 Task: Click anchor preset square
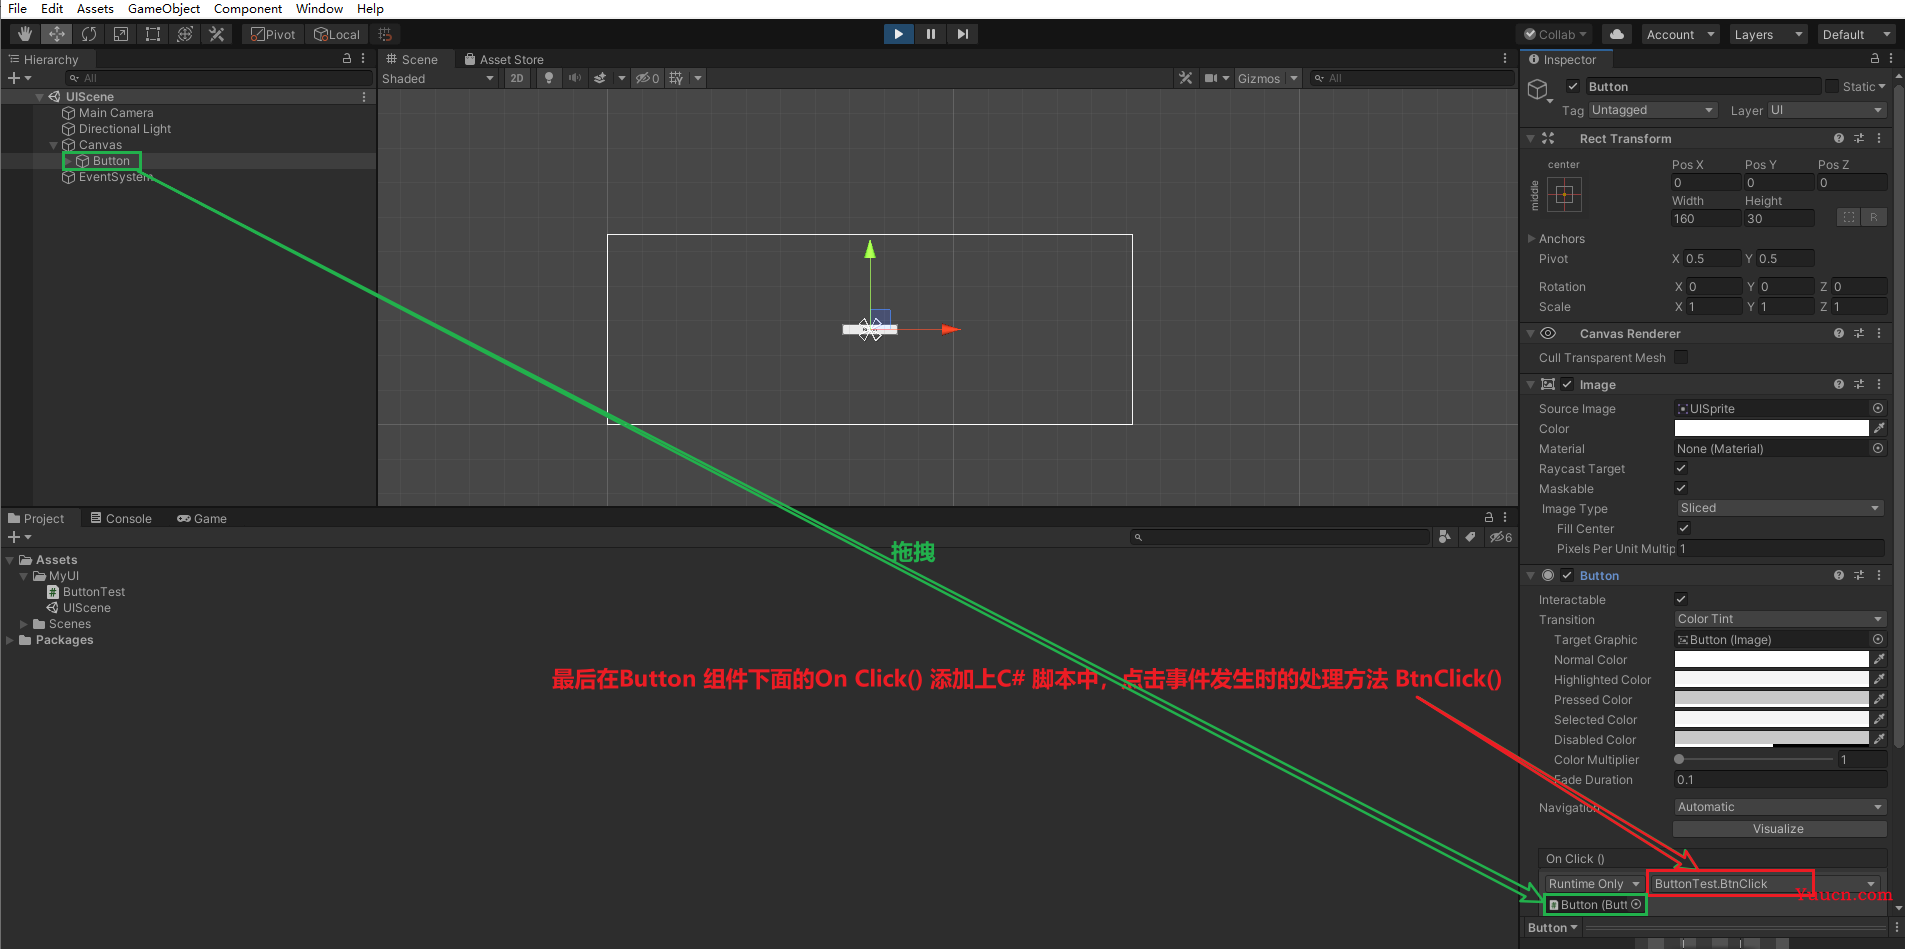(x=1565, y=194)
